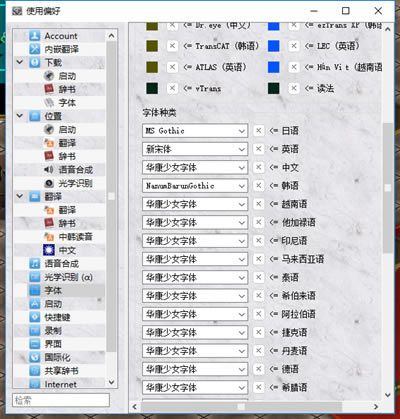Reset the ATLAS (英语) color
Viewport: 400px width, 419px height.
(x=172, y=67)
